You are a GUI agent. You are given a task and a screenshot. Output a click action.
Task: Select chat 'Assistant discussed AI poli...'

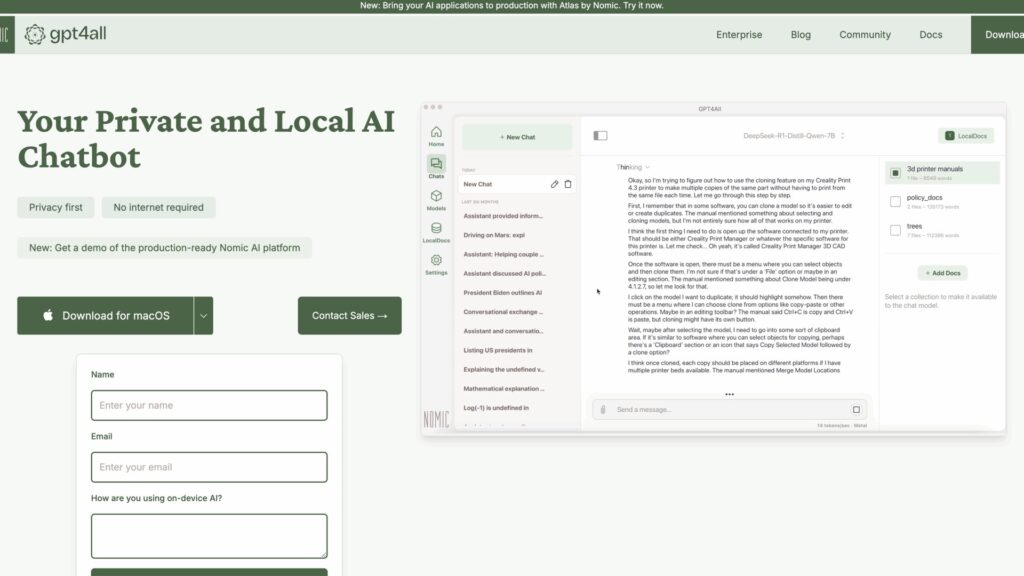coord(504,274)
